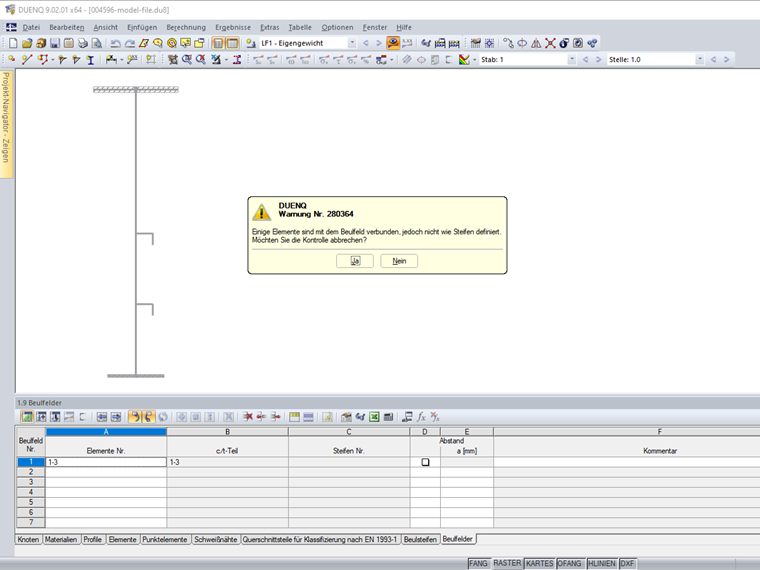This screenshot has width=760, height=570.
Task: Open the Optionen menu
Action: point(337,28)
